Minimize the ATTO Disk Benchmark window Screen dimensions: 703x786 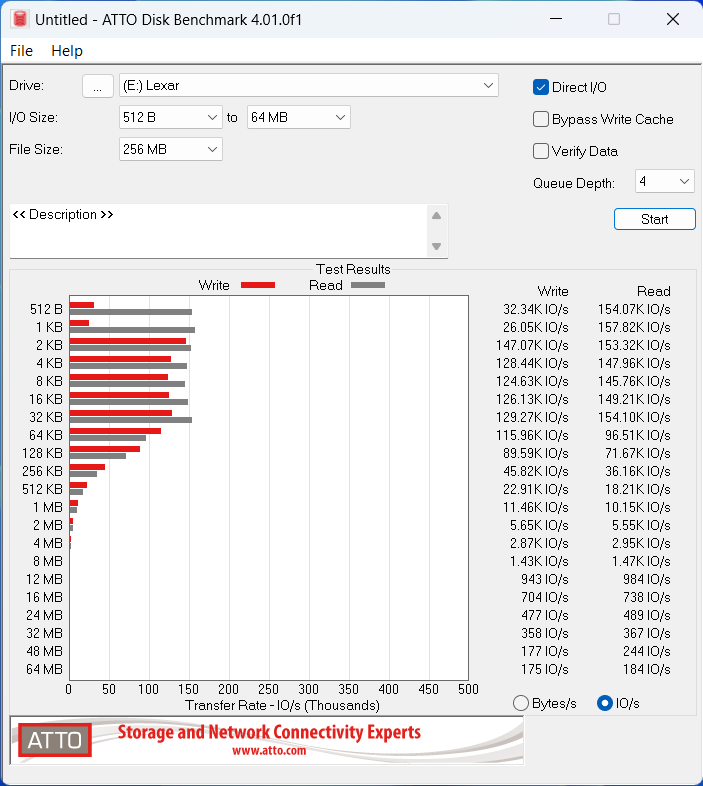pos(556,19)
